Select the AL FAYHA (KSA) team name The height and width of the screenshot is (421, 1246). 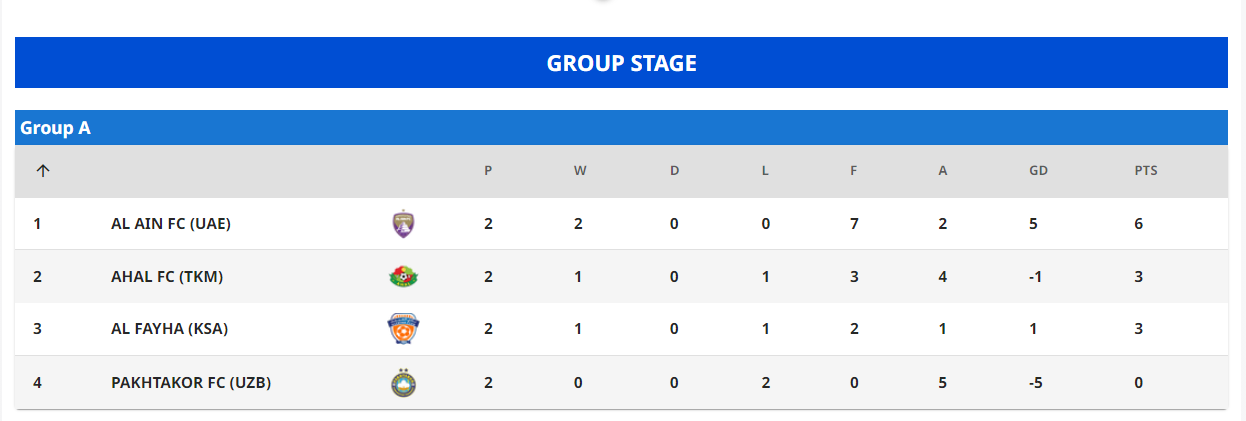(169, 329)
